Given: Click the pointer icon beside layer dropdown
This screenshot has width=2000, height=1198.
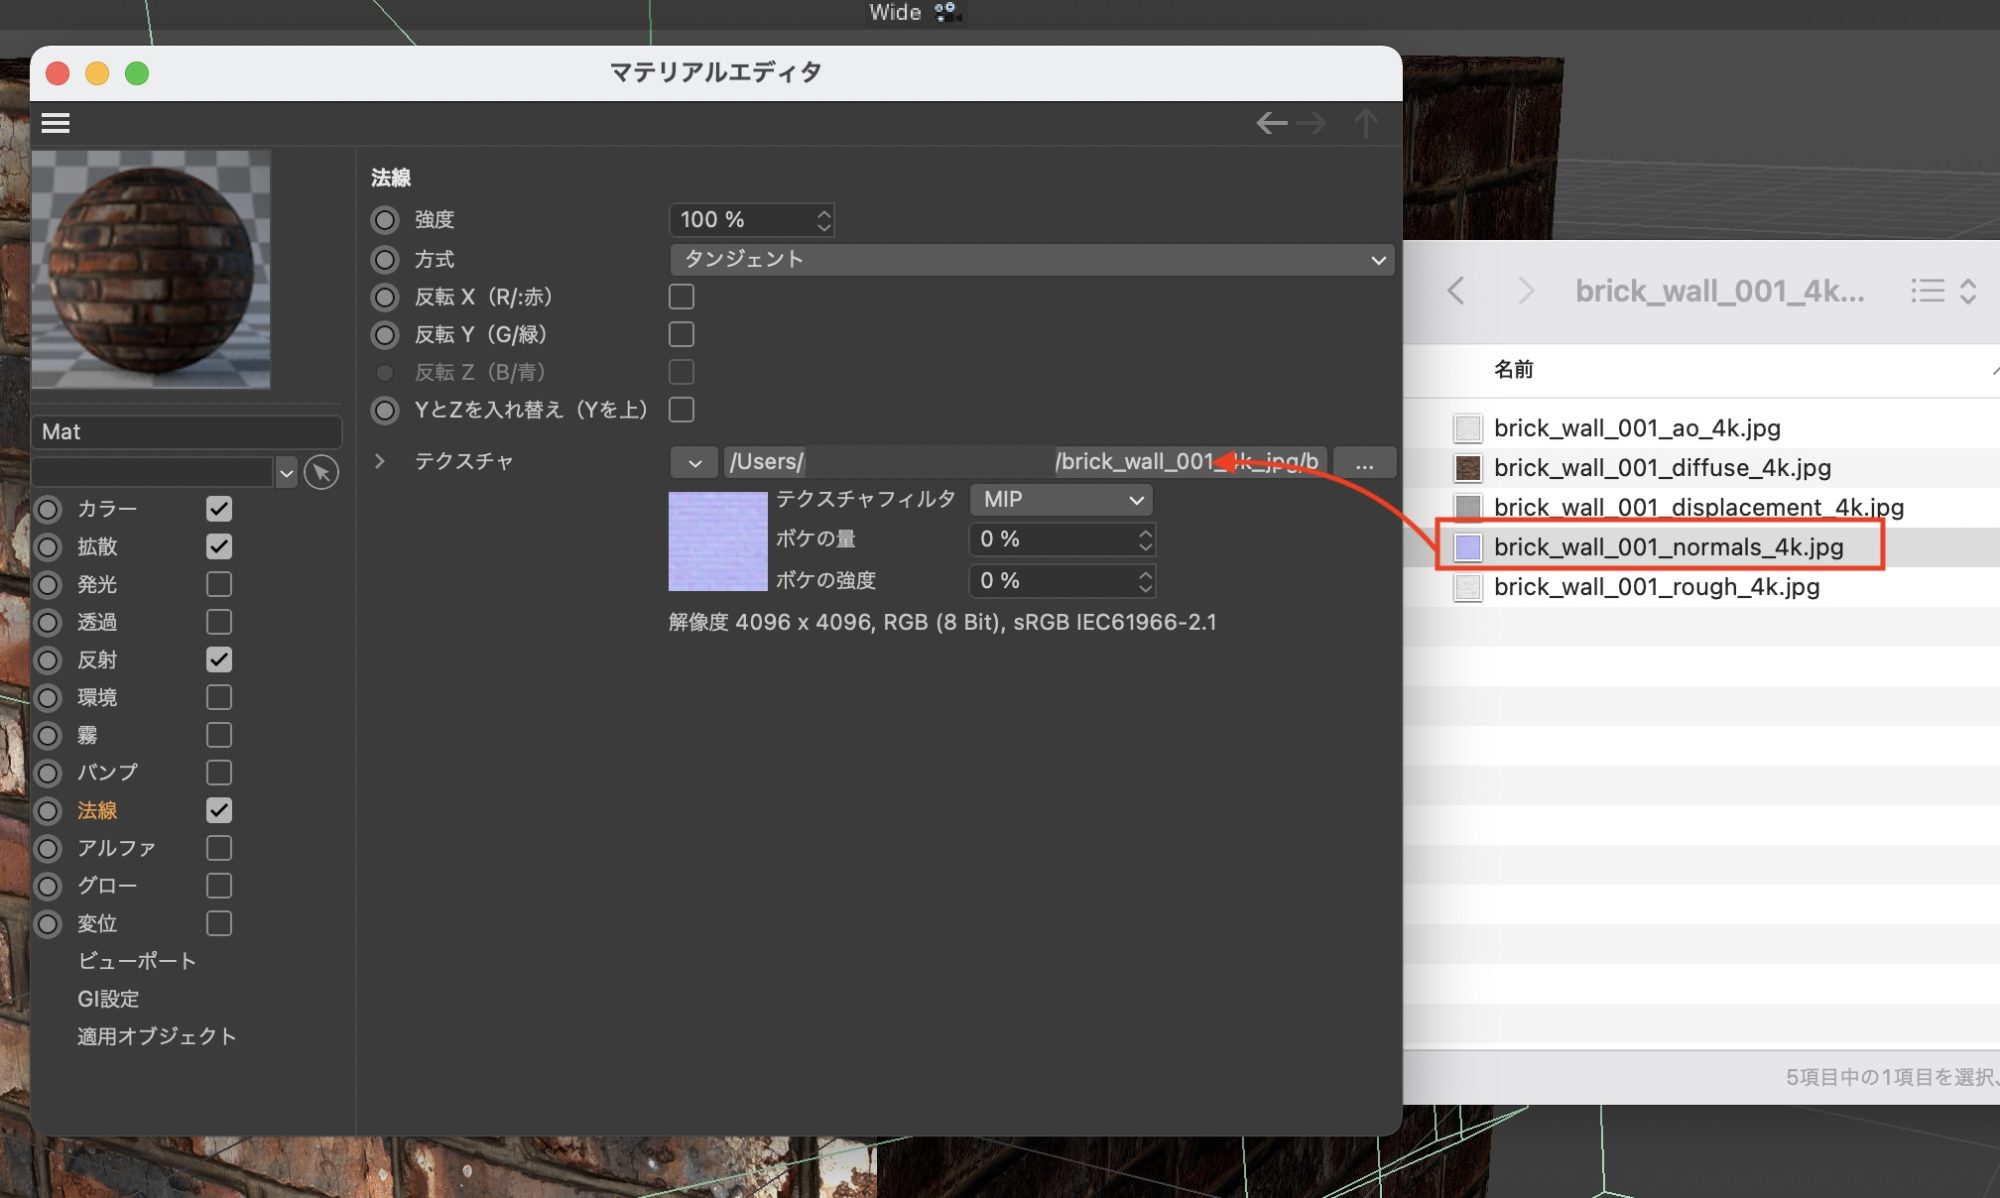Looking at the screenshot, I should coord(321,472).
